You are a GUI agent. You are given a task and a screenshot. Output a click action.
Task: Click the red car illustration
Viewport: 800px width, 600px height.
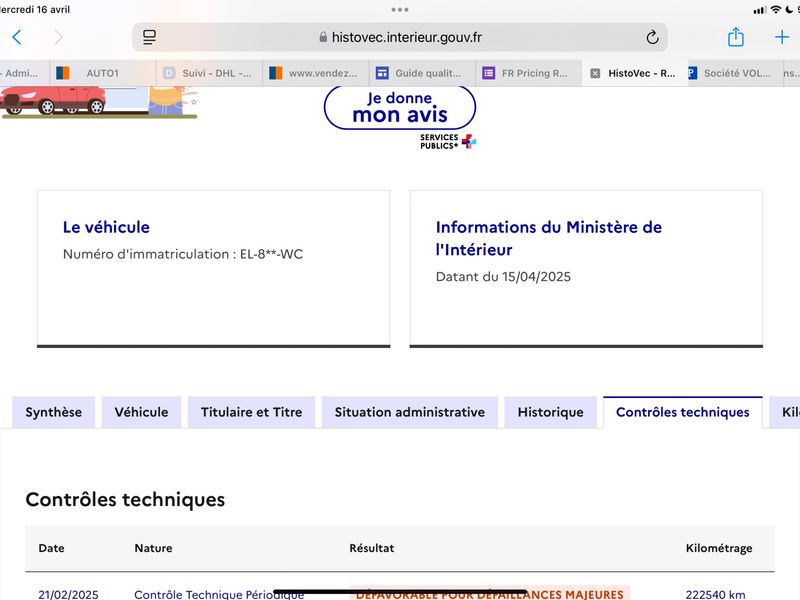[x=53, y=100]
